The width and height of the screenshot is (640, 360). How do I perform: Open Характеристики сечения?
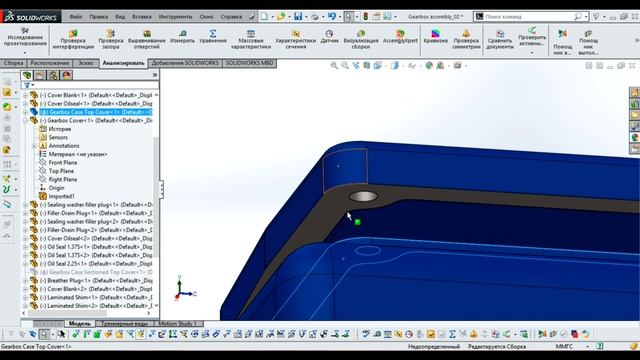[x=296, y=39]
